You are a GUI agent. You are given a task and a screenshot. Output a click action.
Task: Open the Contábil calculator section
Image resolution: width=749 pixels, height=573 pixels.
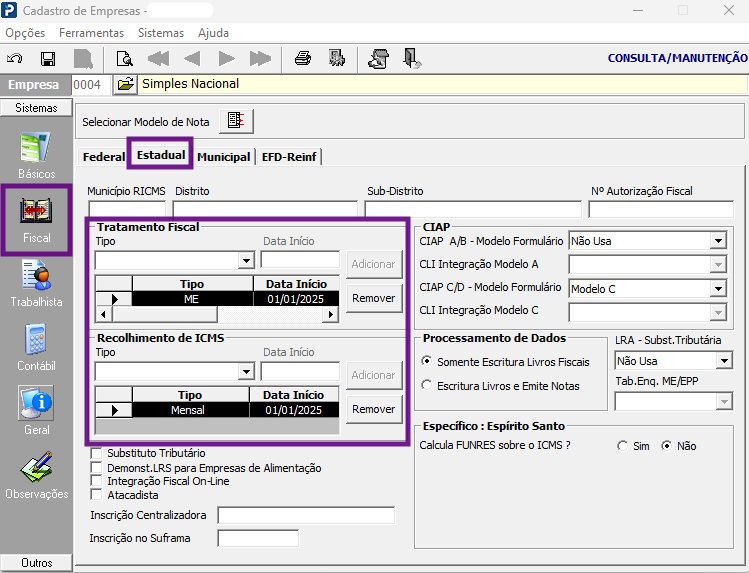click(x=36, y=348)
